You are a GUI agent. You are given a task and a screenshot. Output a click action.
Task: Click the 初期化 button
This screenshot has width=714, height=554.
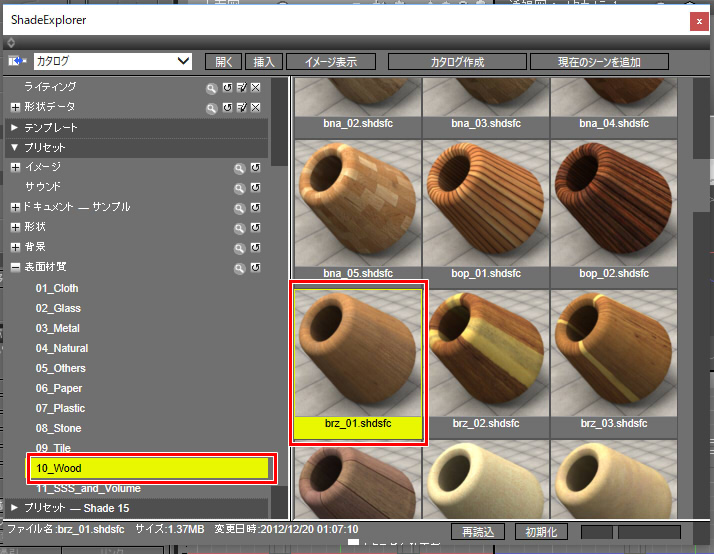[541, 532]
